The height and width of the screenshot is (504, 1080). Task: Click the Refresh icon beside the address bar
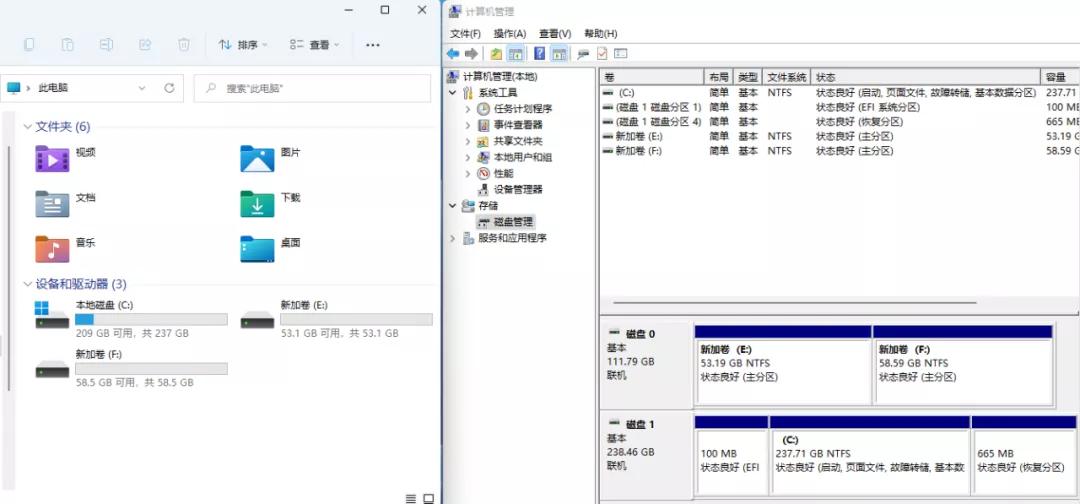click(x=169, y=88)
